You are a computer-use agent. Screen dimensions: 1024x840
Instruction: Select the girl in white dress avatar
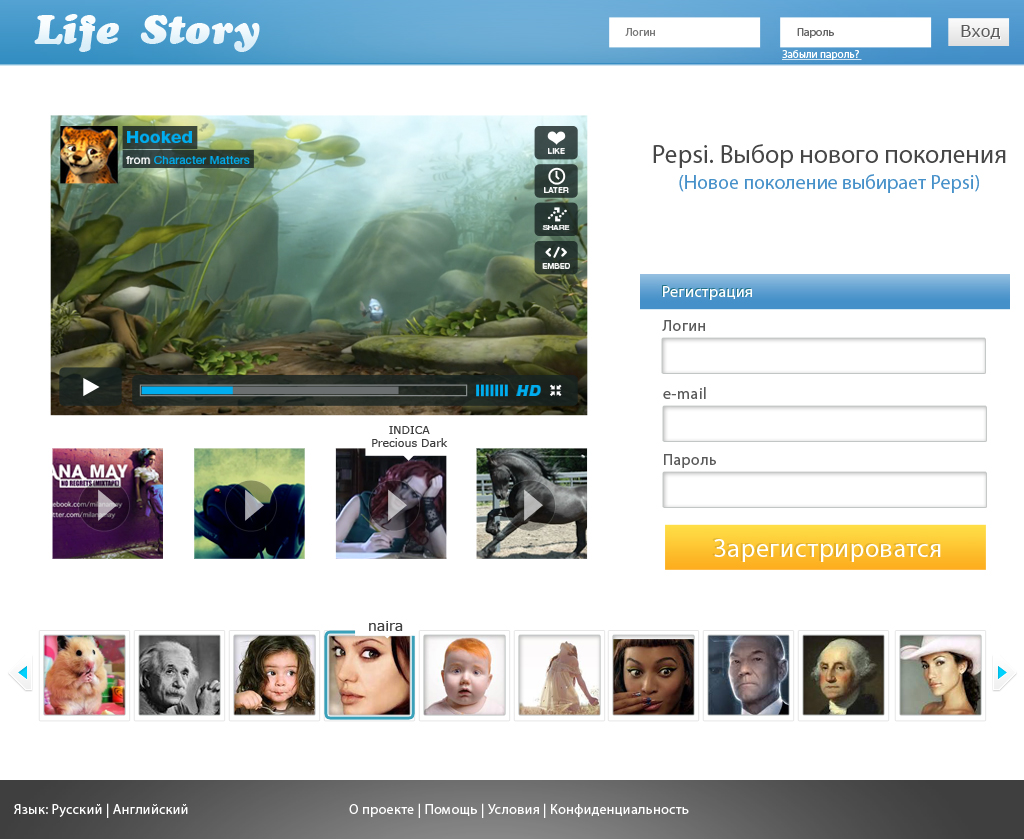tap(560, 675)
